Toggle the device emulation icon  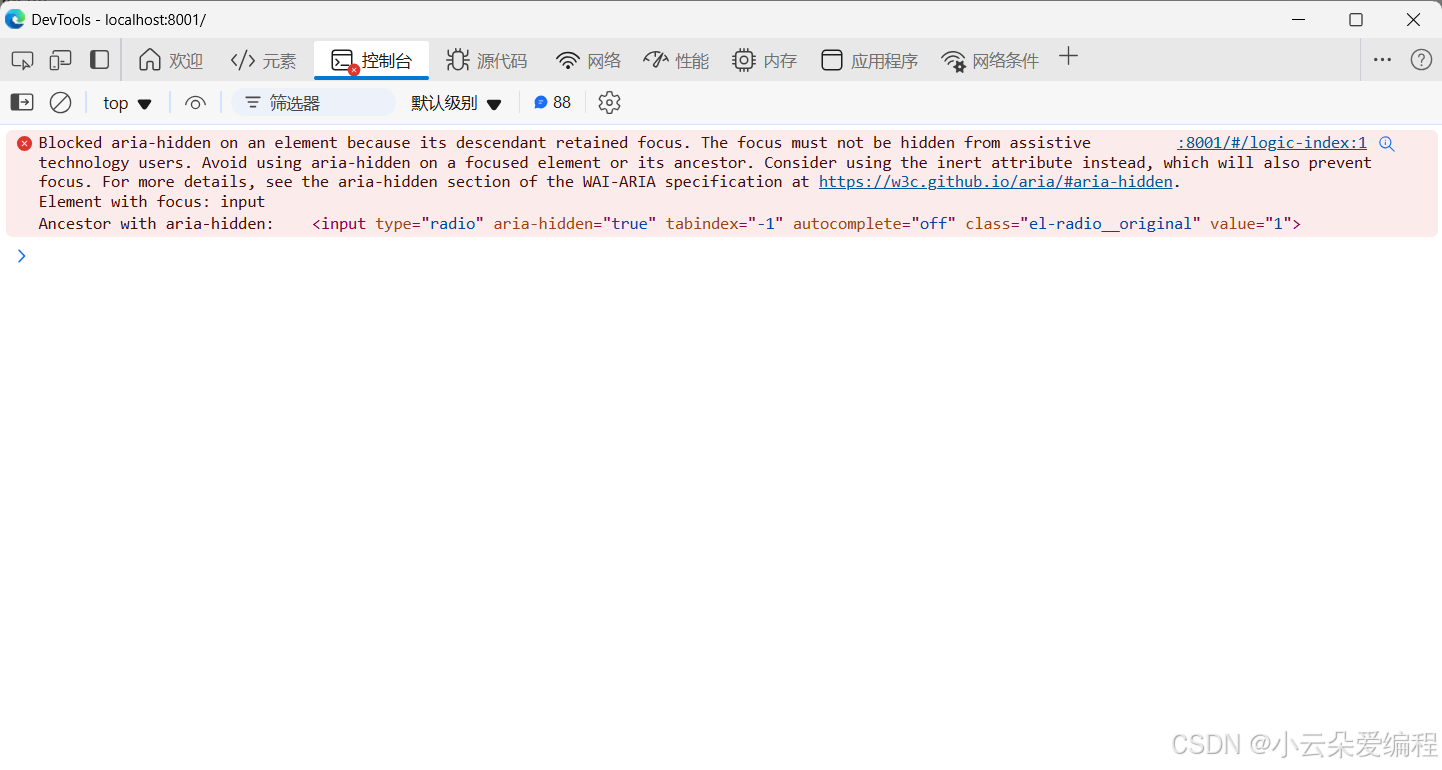60,60
